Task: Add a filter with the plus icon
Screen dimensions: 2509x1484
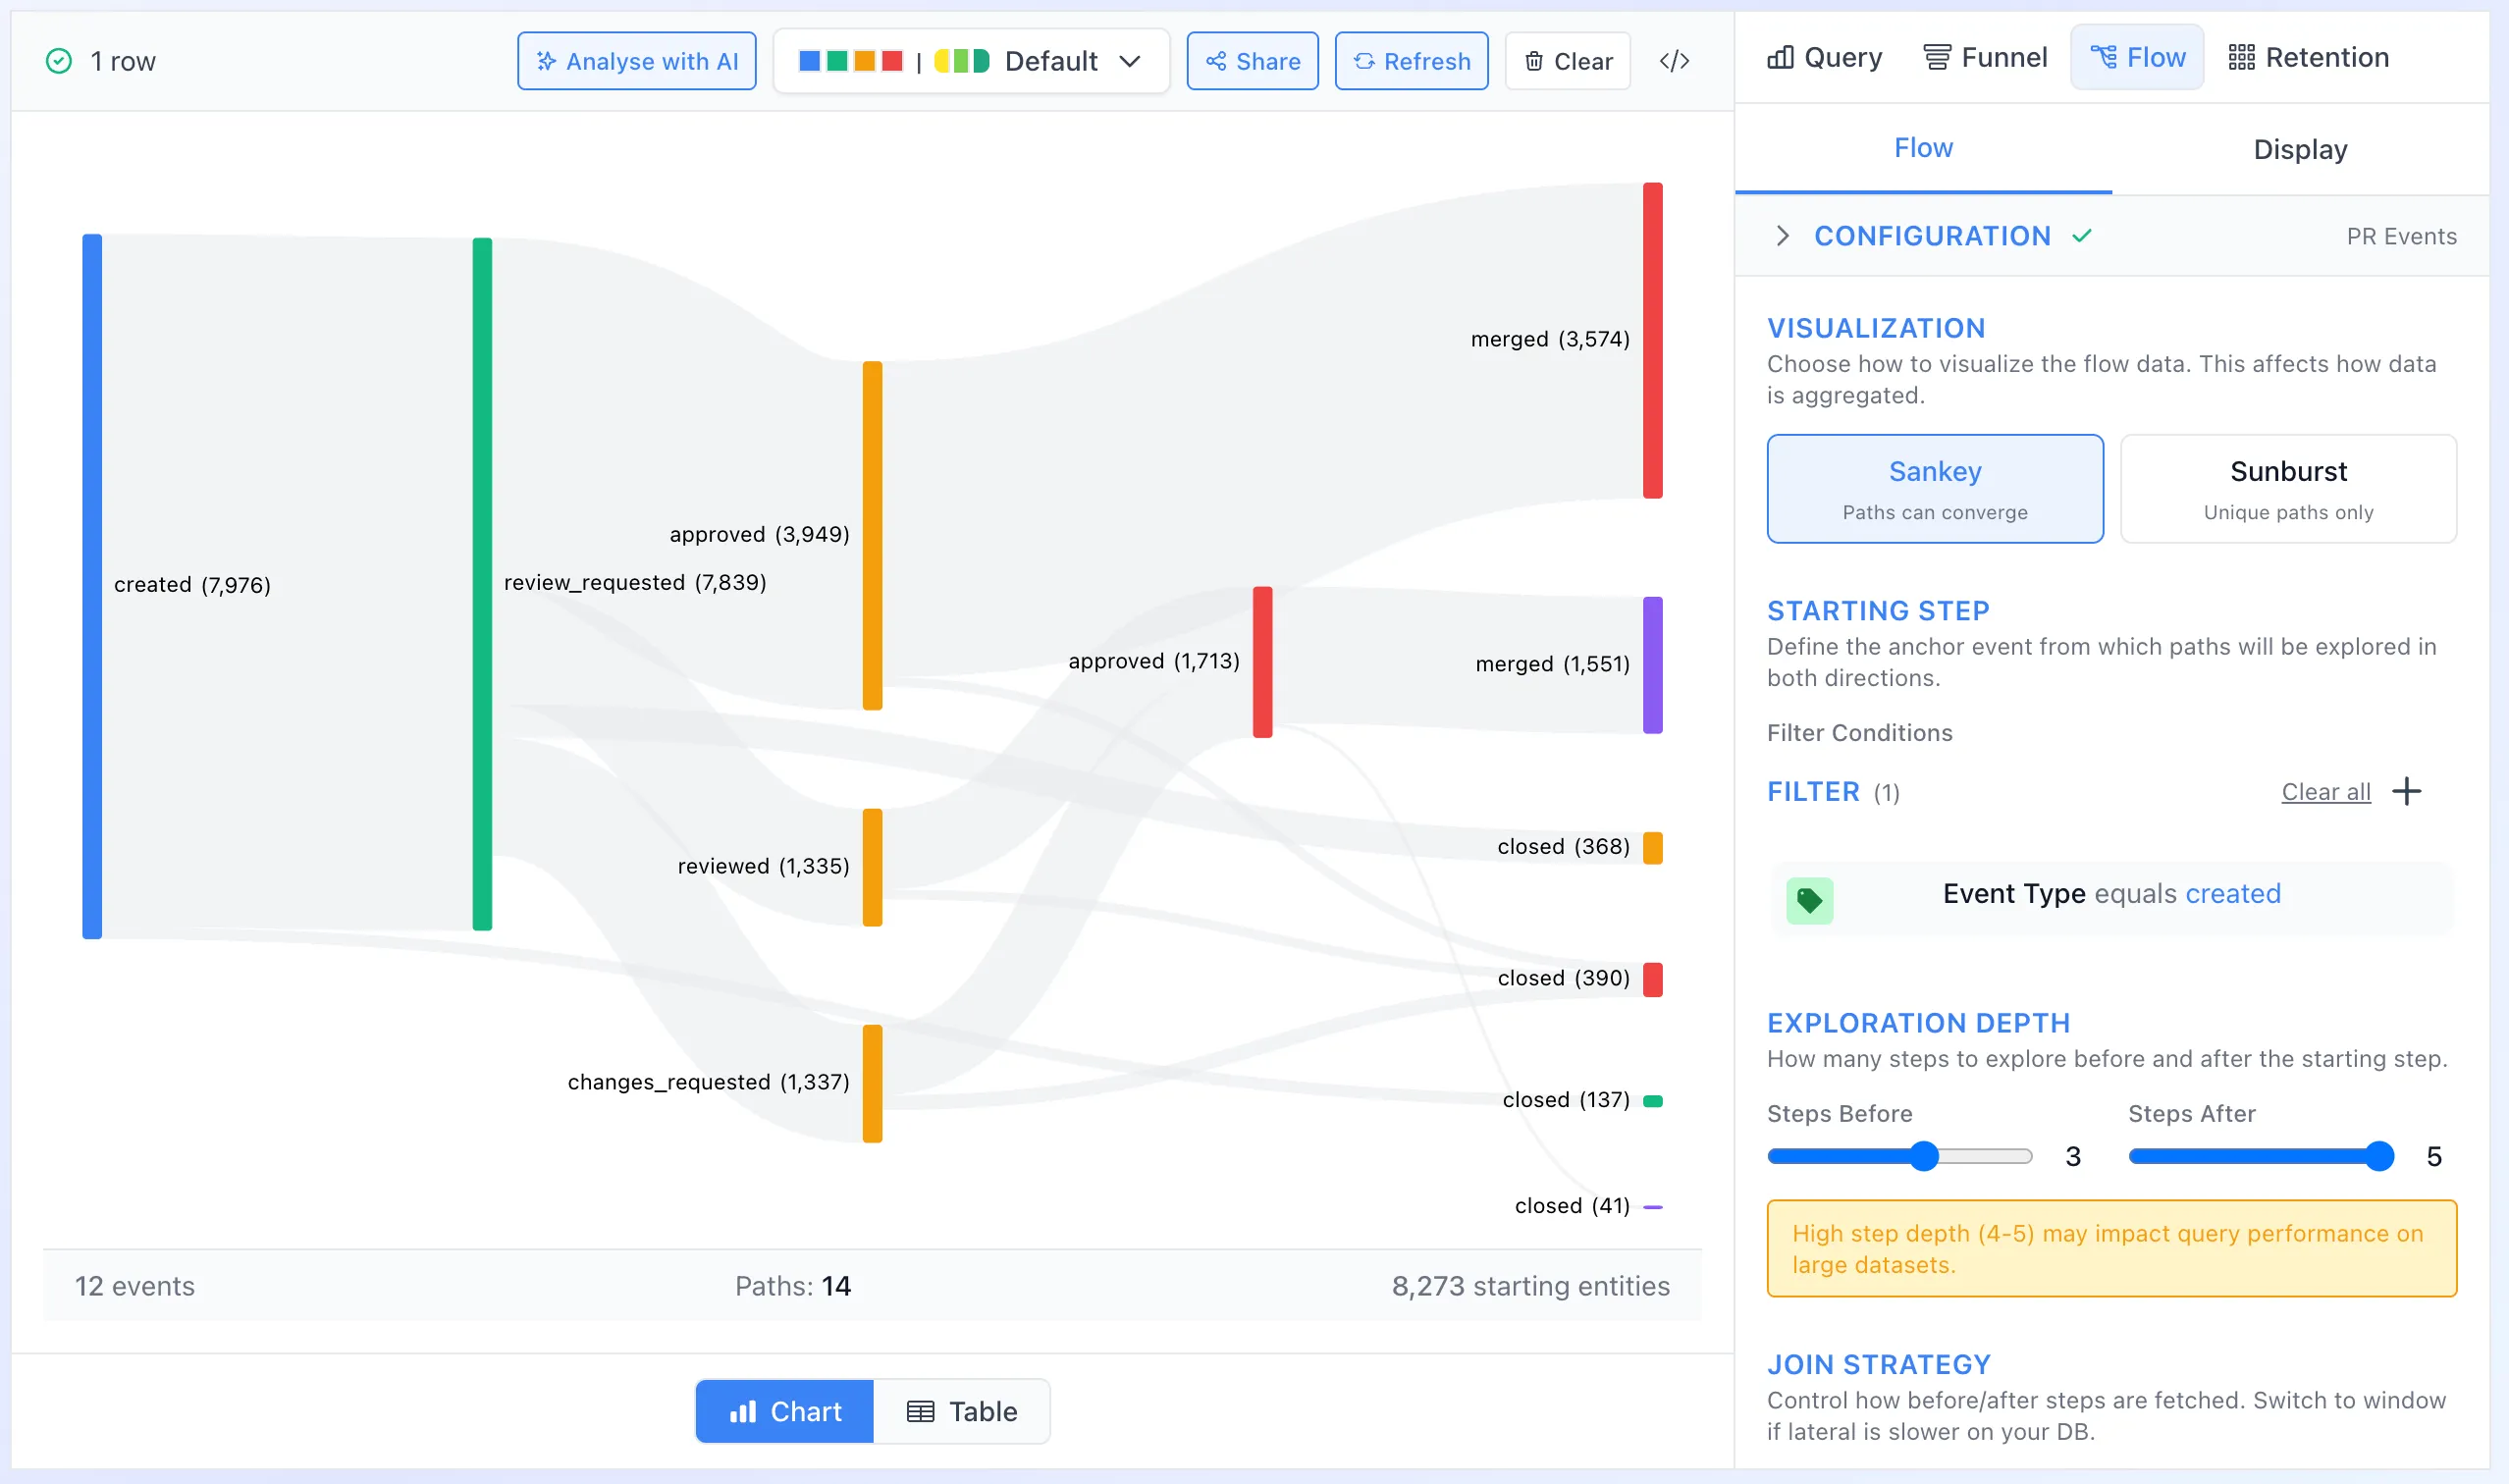Action: coord(2406,791)
